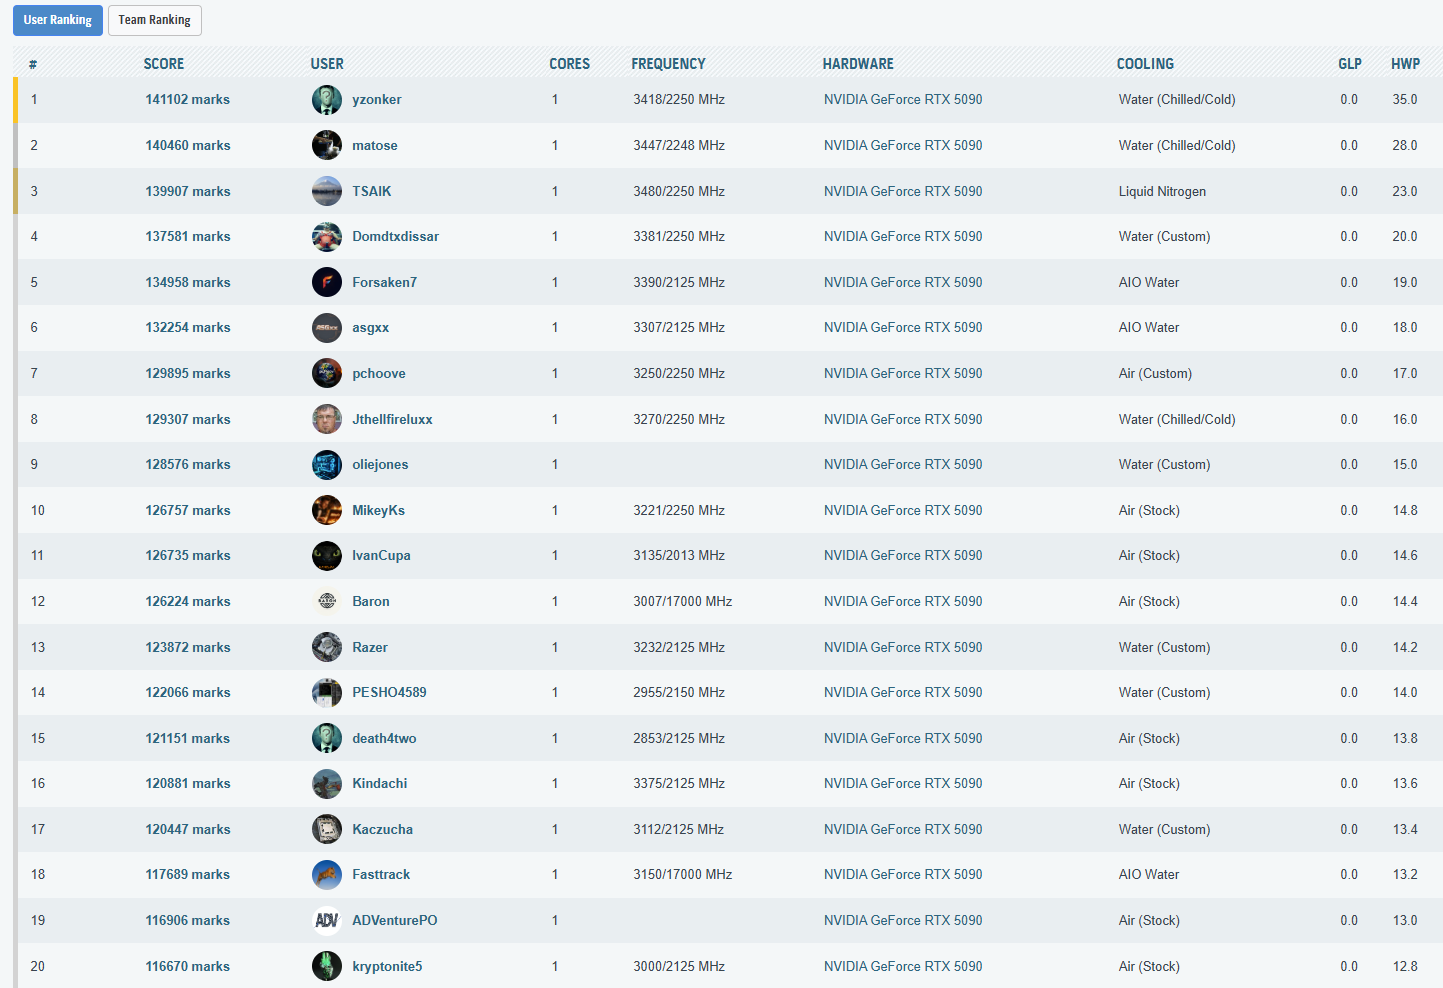Click Baron's avatar icon

(326, 602)
